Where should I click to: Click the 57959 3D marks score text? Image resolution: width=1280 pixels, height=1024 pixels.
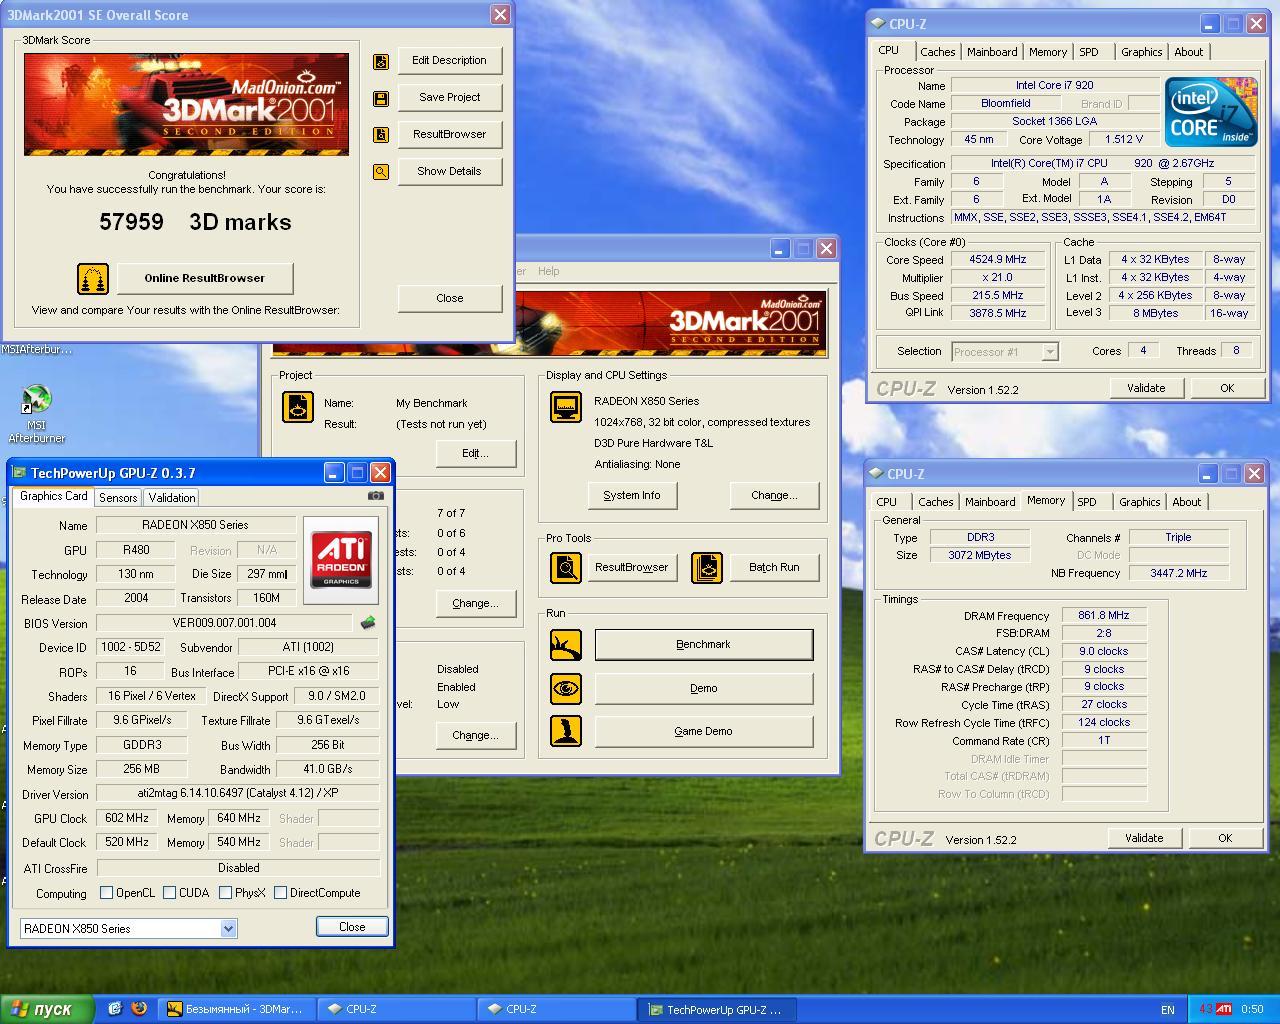195,222
